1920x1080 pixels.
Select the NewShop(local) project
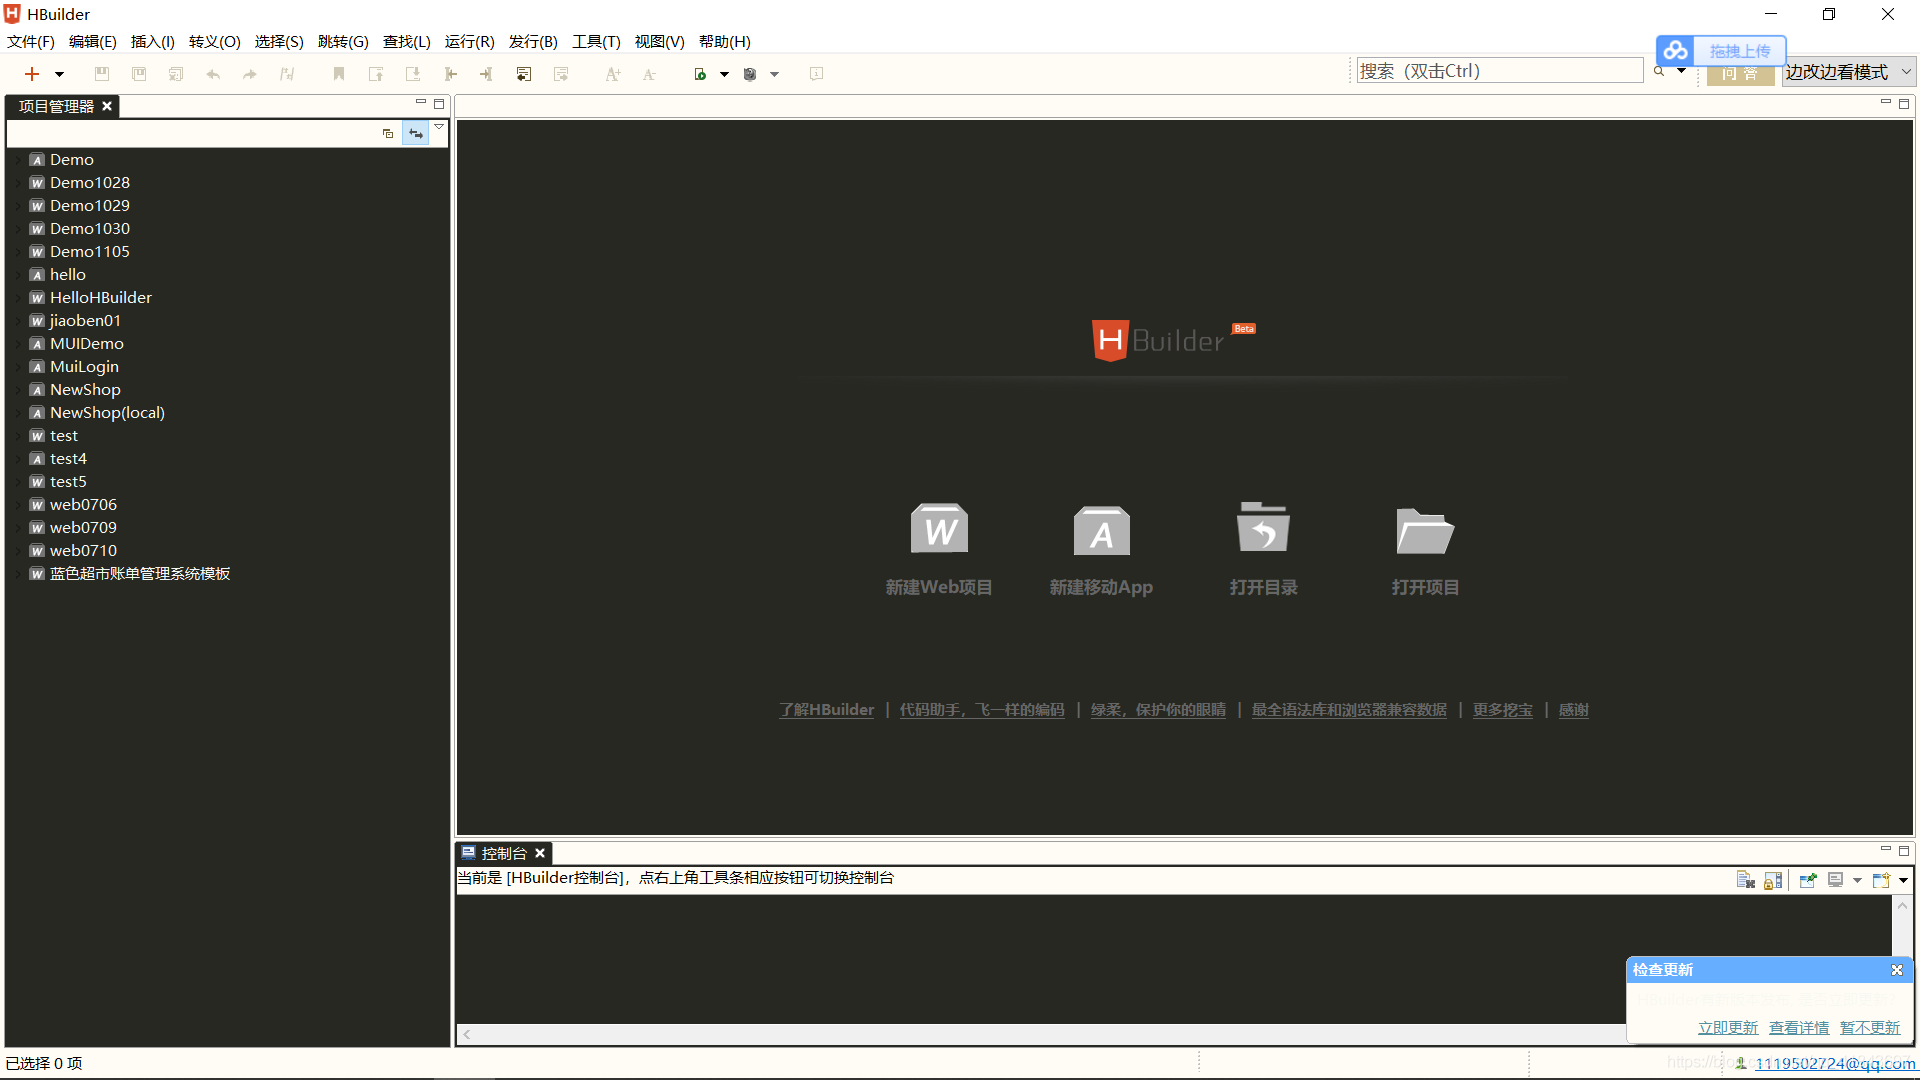[x=107, y=412]
